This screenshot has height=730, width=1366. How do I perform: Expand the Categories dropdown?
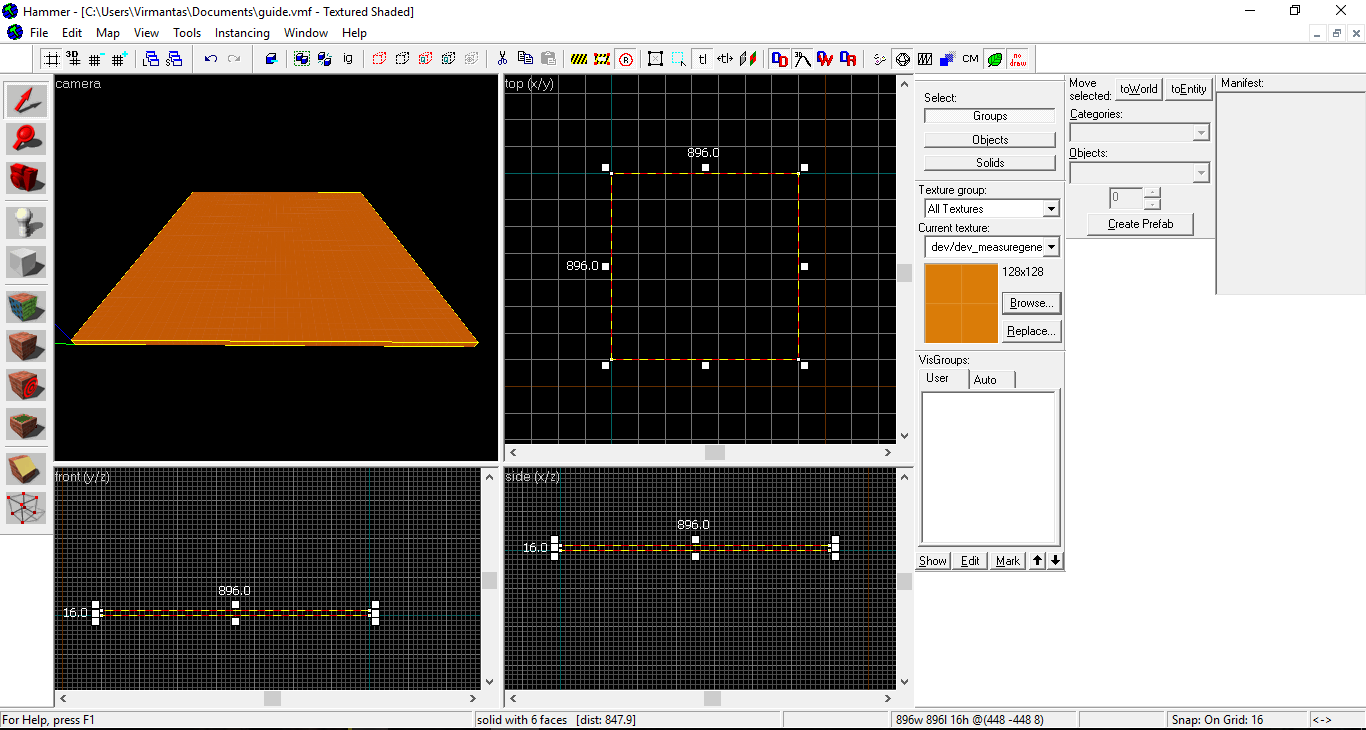(1202, 133)
